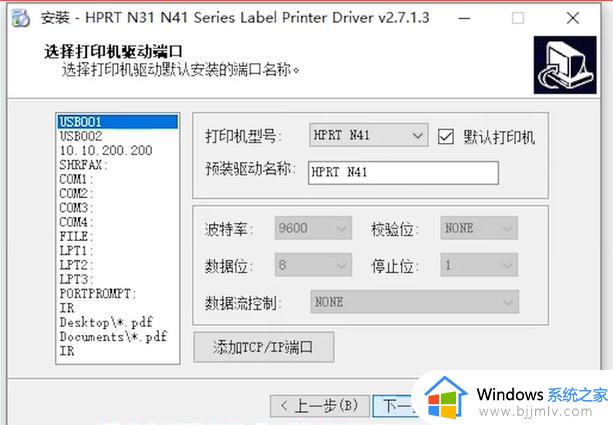Select USB002 port in the list
Screen dimensions: 613x425
(118, 136)
